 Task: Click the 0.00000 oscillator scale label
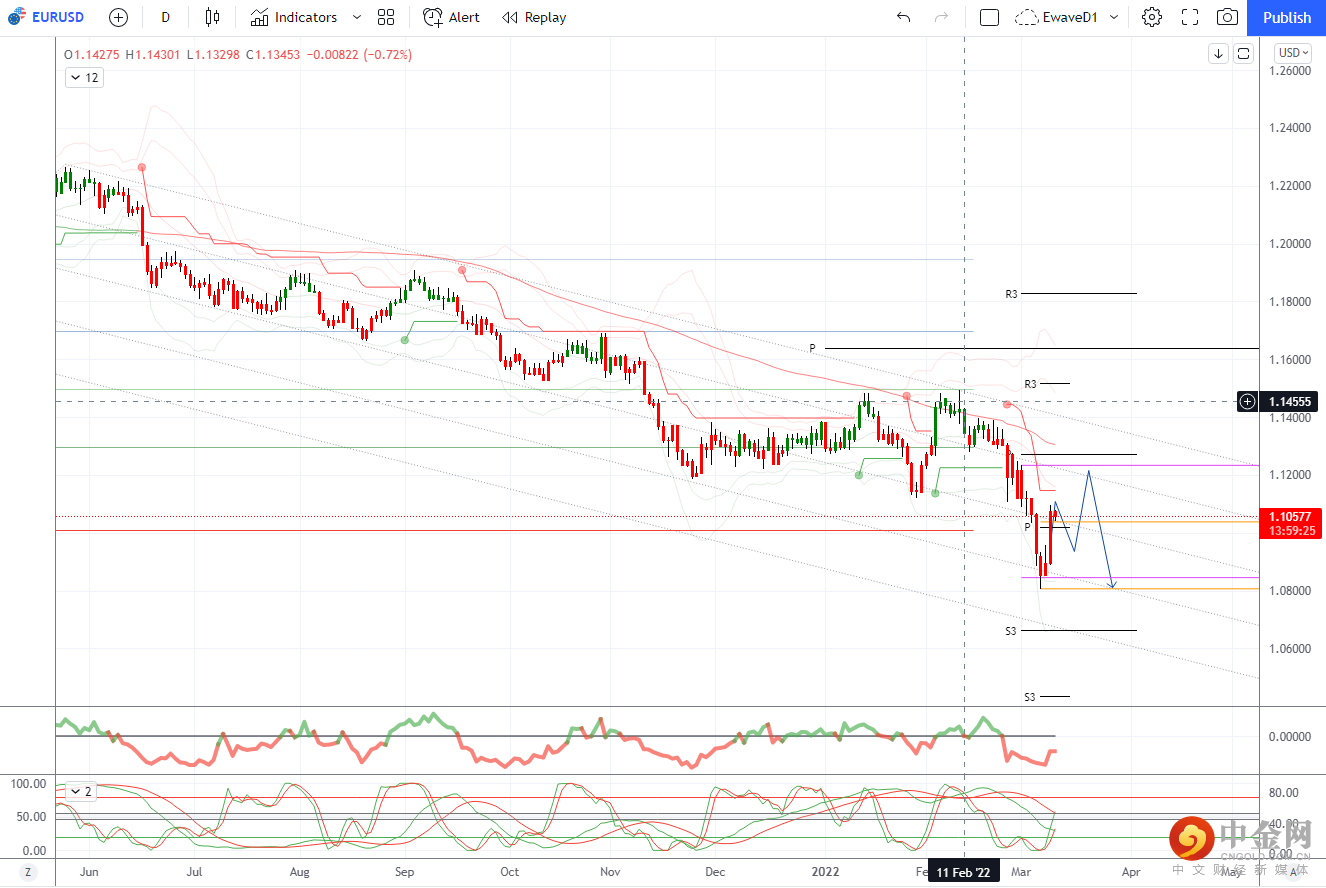pos(1290,737)
